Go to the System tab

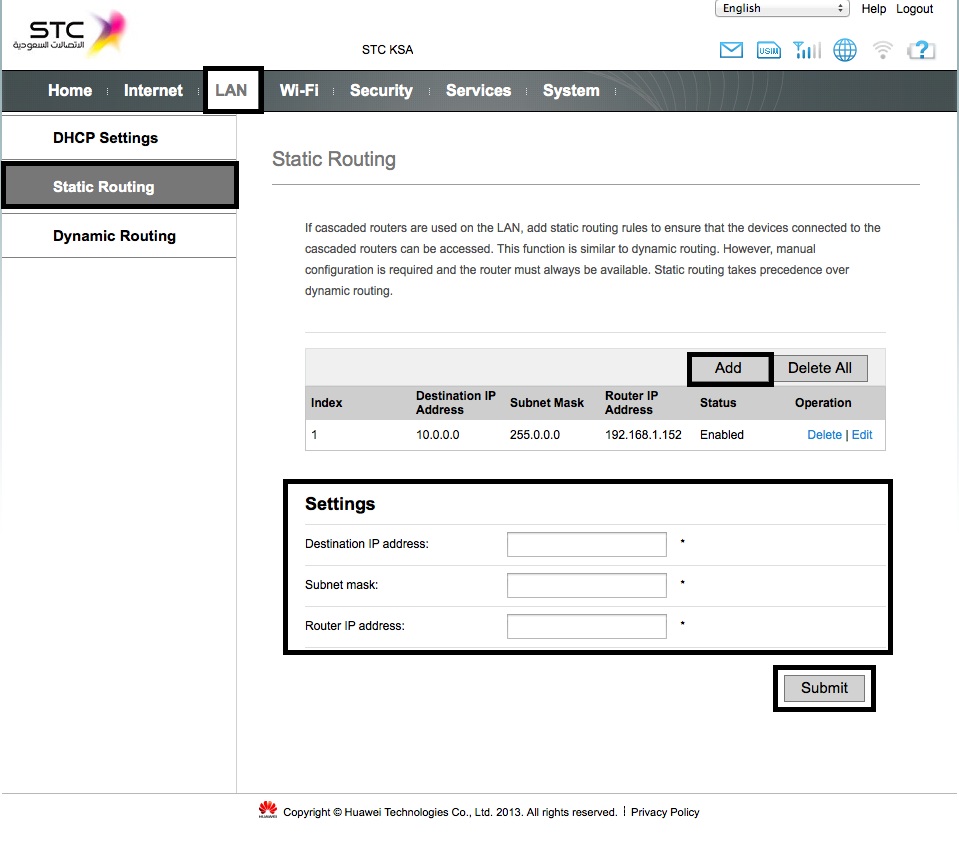(571, 90)
